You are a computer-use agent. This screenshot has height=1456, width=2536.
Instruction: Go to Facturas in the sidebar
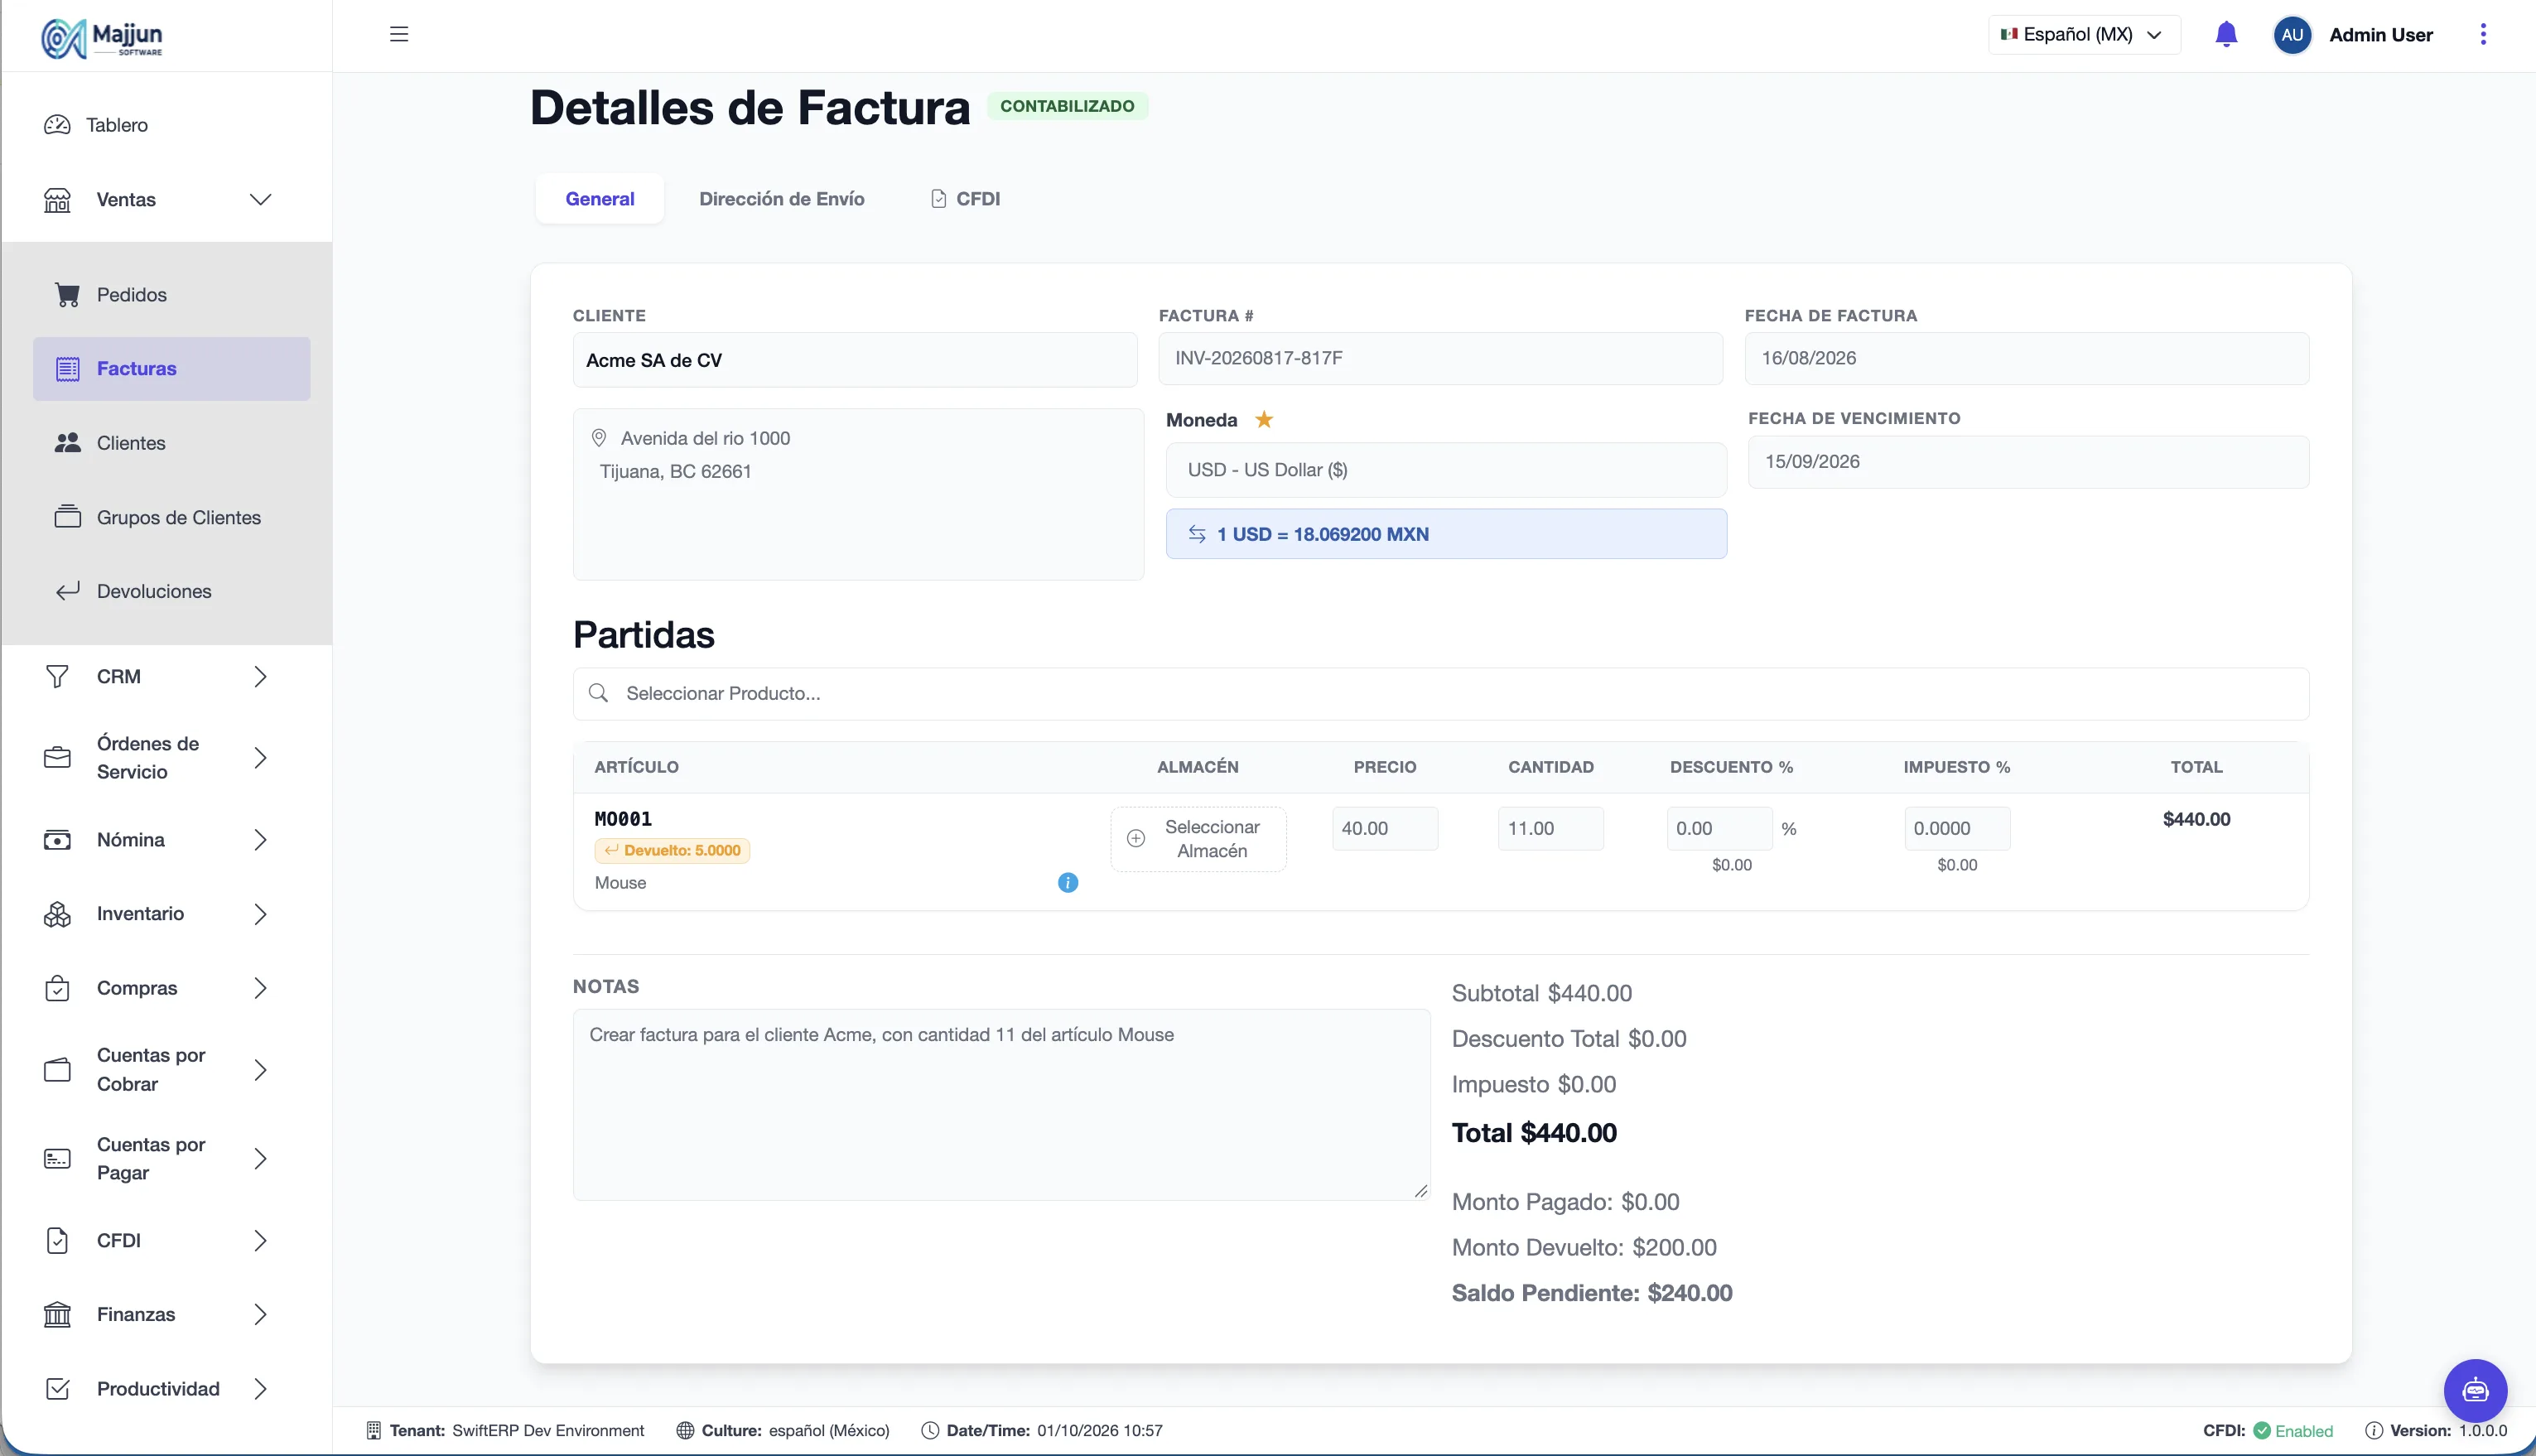click(172, 368)
